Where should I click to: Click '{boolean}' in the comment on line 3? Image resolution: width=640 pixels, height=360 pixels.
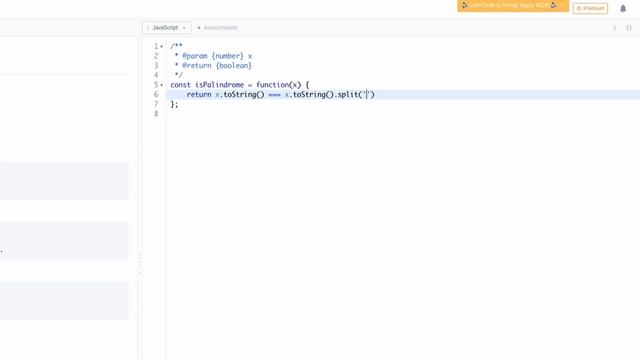[x=233, y=66]
